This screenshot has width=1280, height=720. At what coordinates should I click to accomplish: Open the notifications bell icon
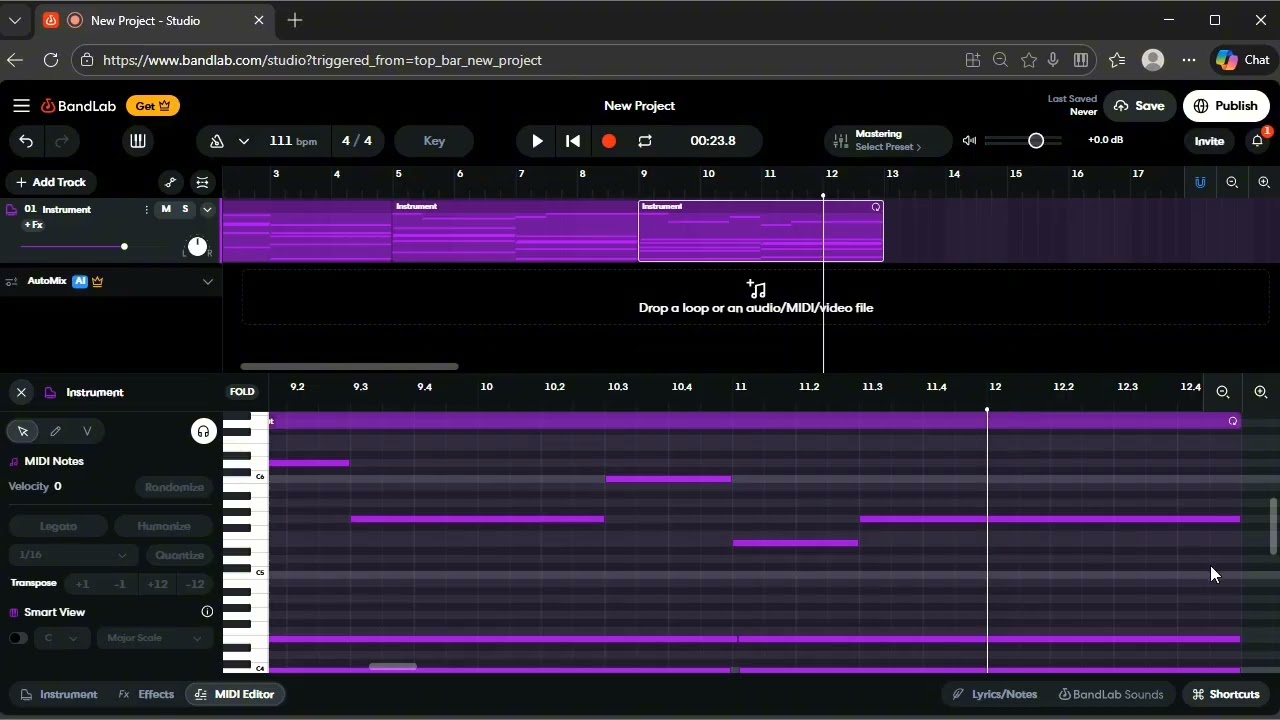1258,141
